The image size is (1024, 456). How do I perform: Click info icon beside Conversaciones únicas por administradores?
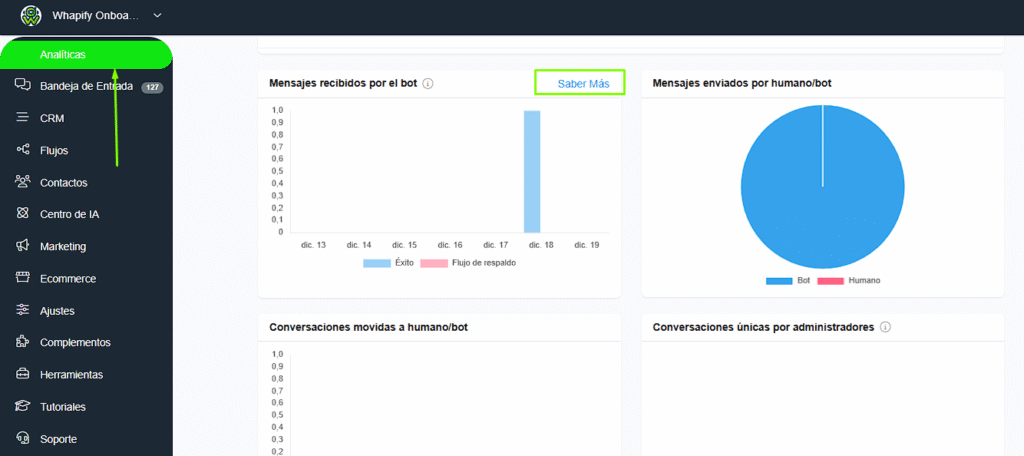point(886,327)
